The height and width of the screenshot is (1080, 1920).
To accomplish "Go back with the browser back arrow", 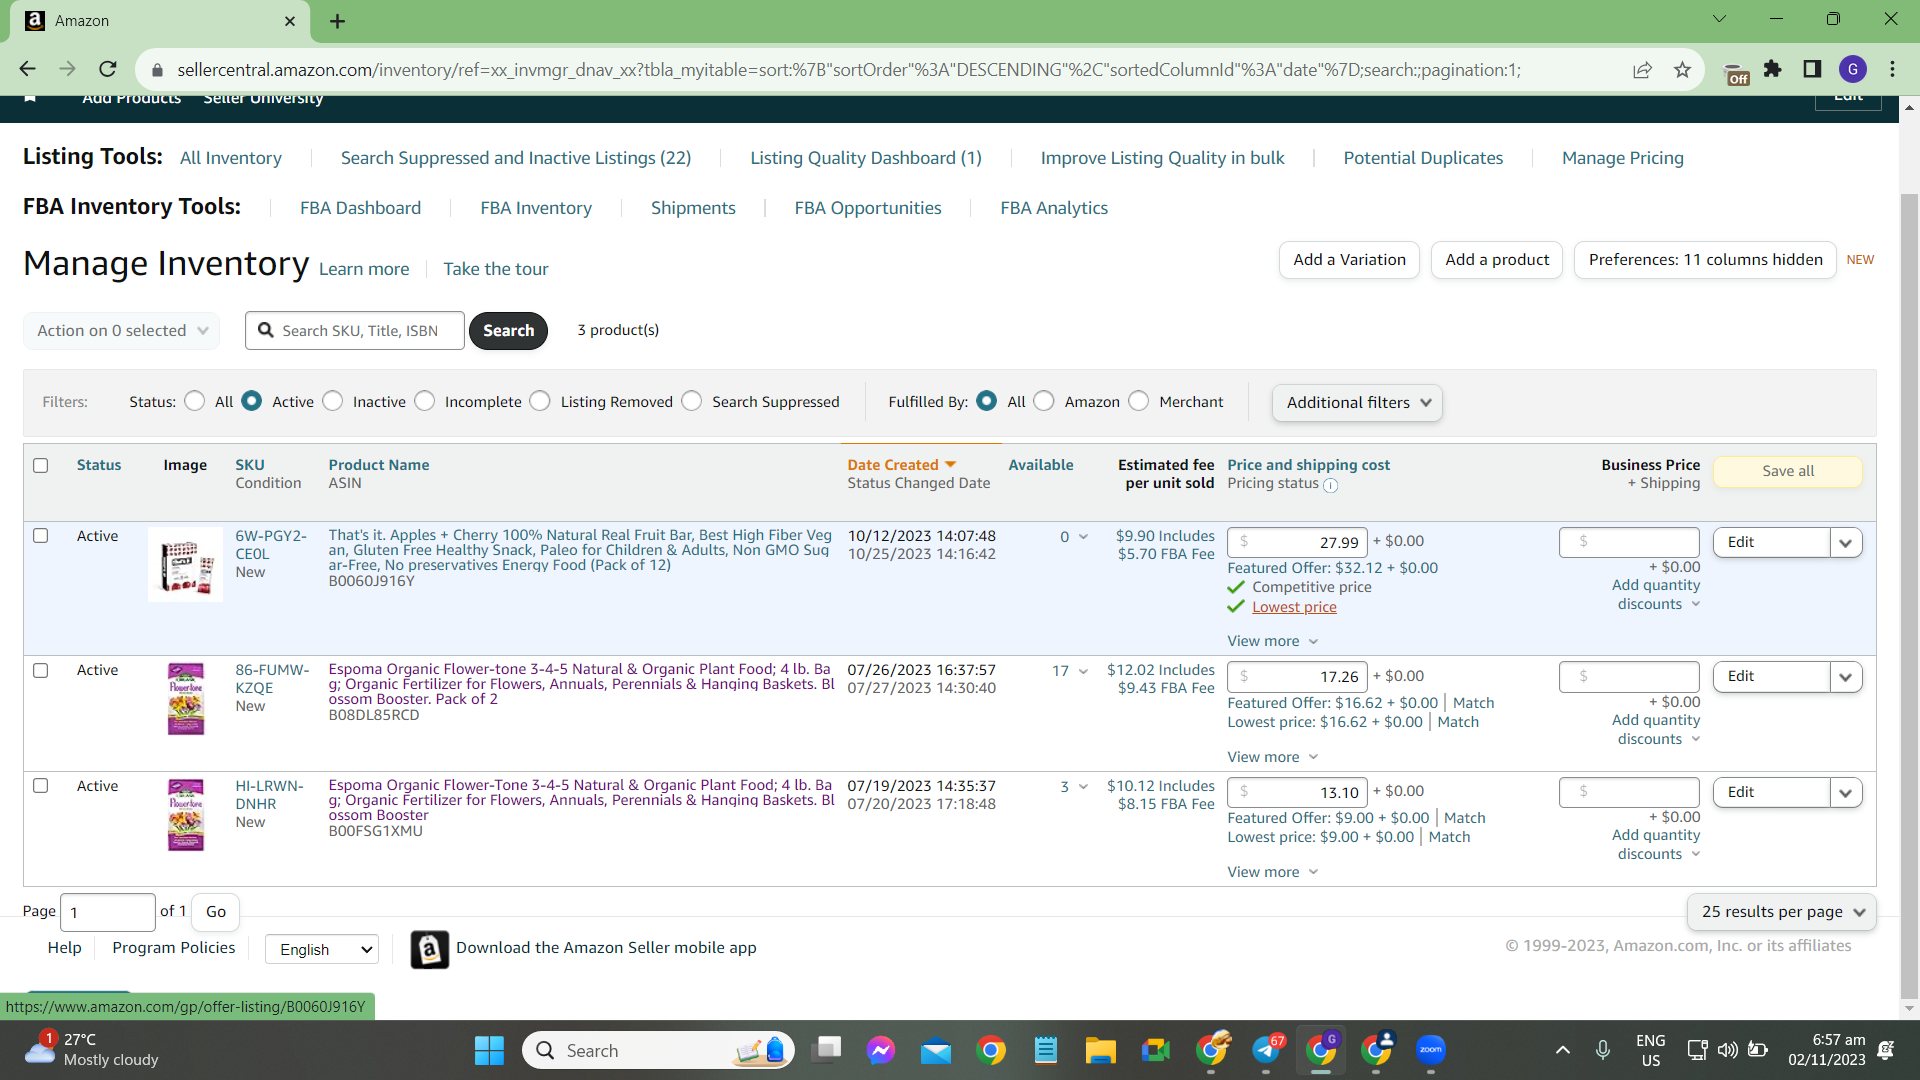I will (27, 69).
